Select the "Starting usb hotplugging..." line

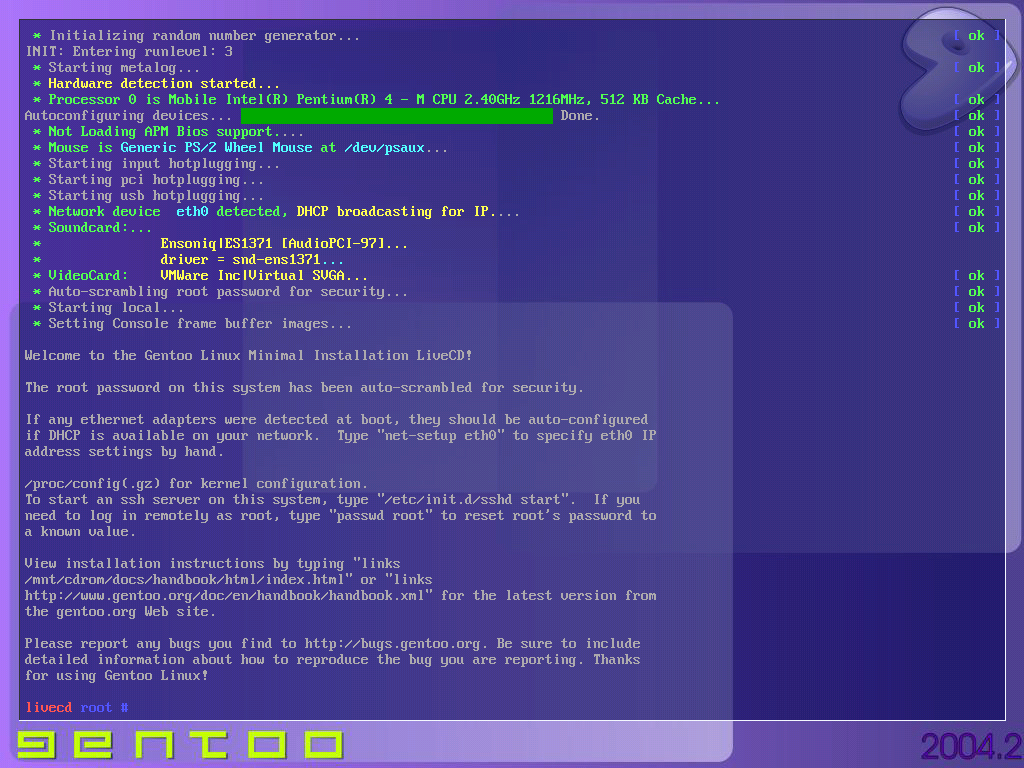148,196
